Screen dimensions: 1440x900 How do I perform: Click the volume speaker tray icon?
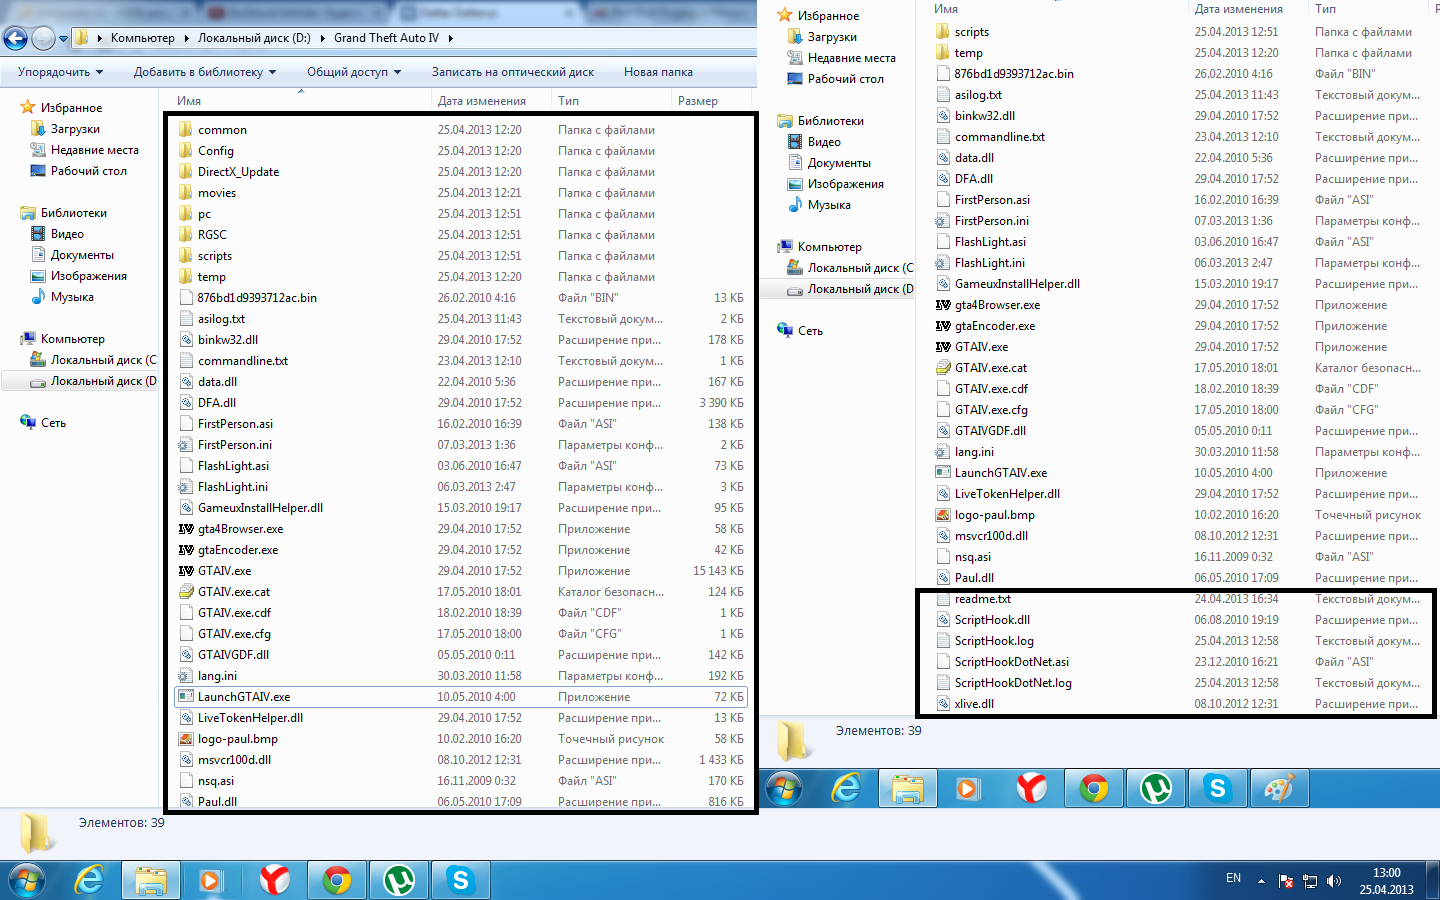pos(1334,881)
